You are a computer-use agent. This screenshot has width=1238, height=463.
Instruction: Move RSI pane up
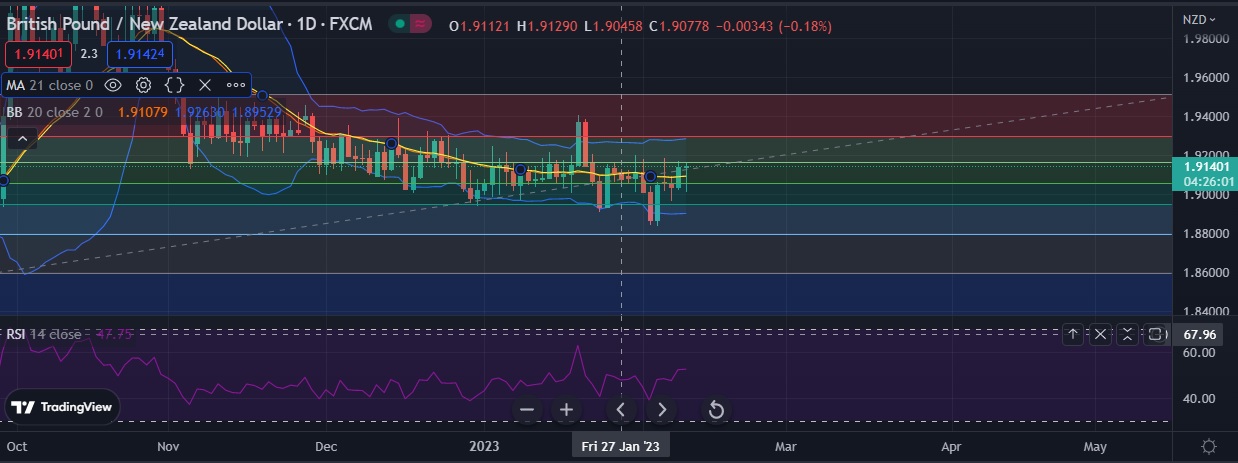point(1073,334)
